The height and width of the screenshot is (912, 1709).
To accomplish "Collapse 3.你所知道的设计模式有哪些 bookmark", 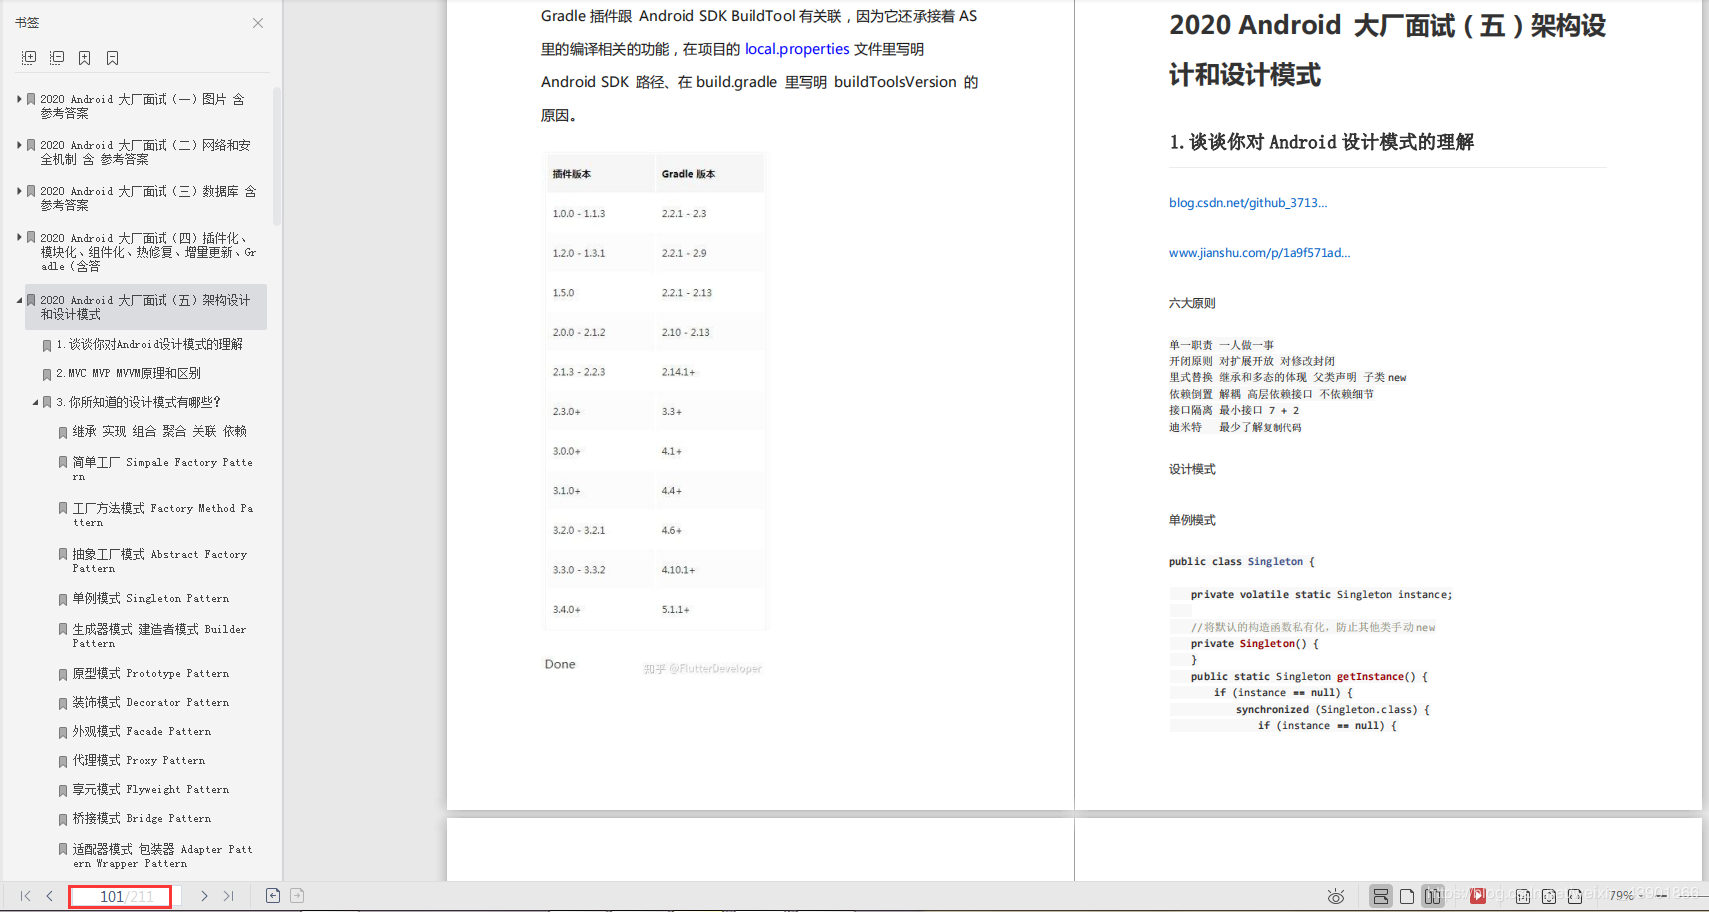I will tap(35, 402).
